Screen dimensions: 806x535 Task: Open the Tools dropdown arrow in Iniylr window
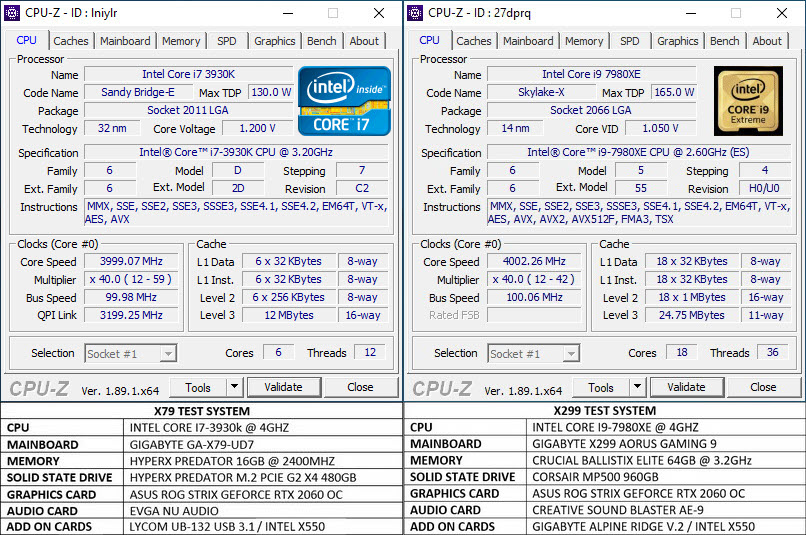click(x=234, y=387)
